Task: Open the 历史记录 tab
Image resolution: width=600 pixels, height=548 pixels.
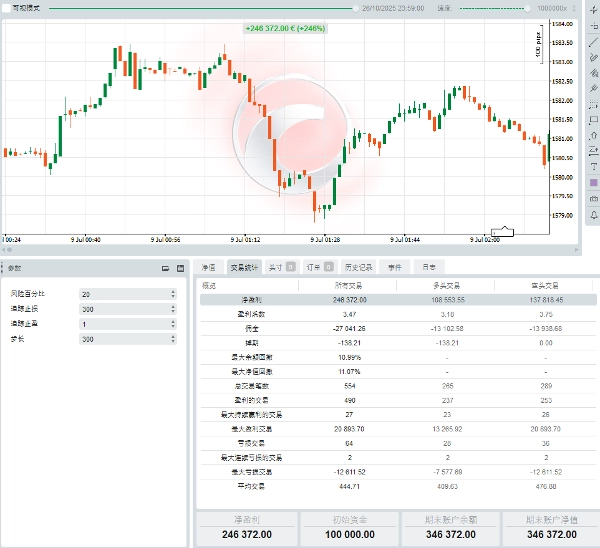Action: coord(358,268)
